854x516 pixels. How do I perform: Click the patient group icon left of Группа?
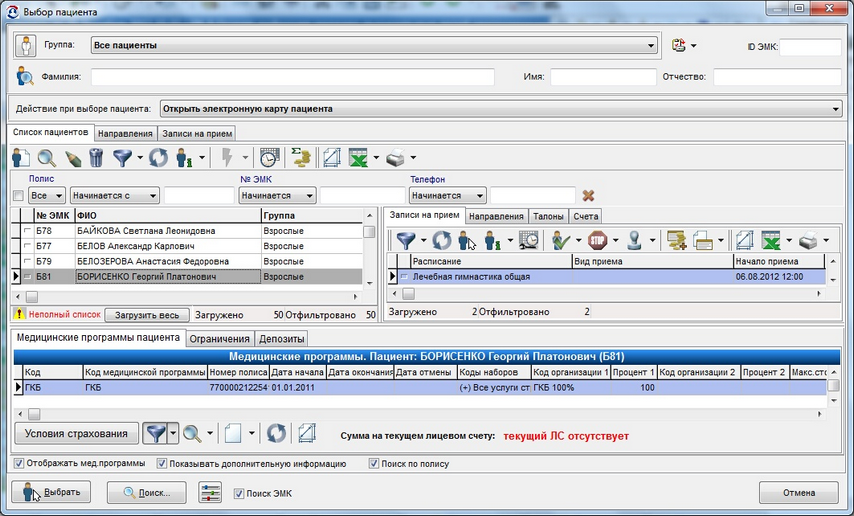click(x=26, y=45)
